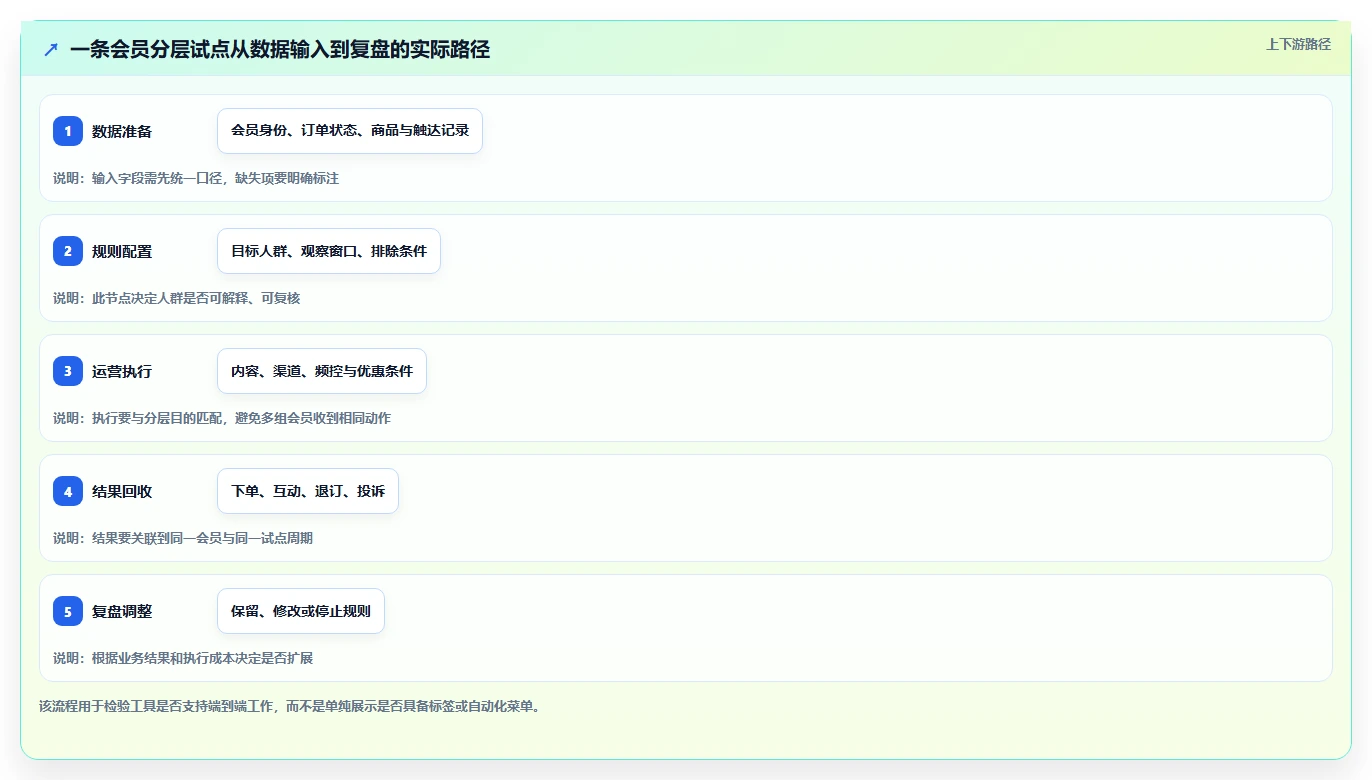Viewport: 1372px width, 780px height.
Task: Click the page title 一条会员分层试点
Action: 151,49
